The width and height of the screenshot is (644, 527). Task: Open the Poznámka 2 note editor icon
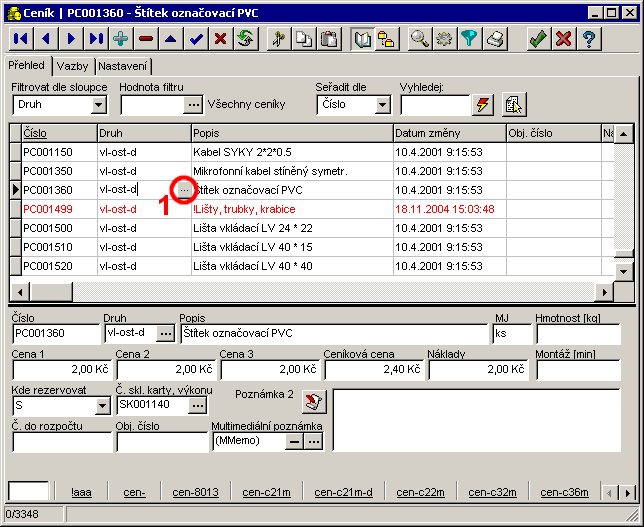(x=314, y=401)
